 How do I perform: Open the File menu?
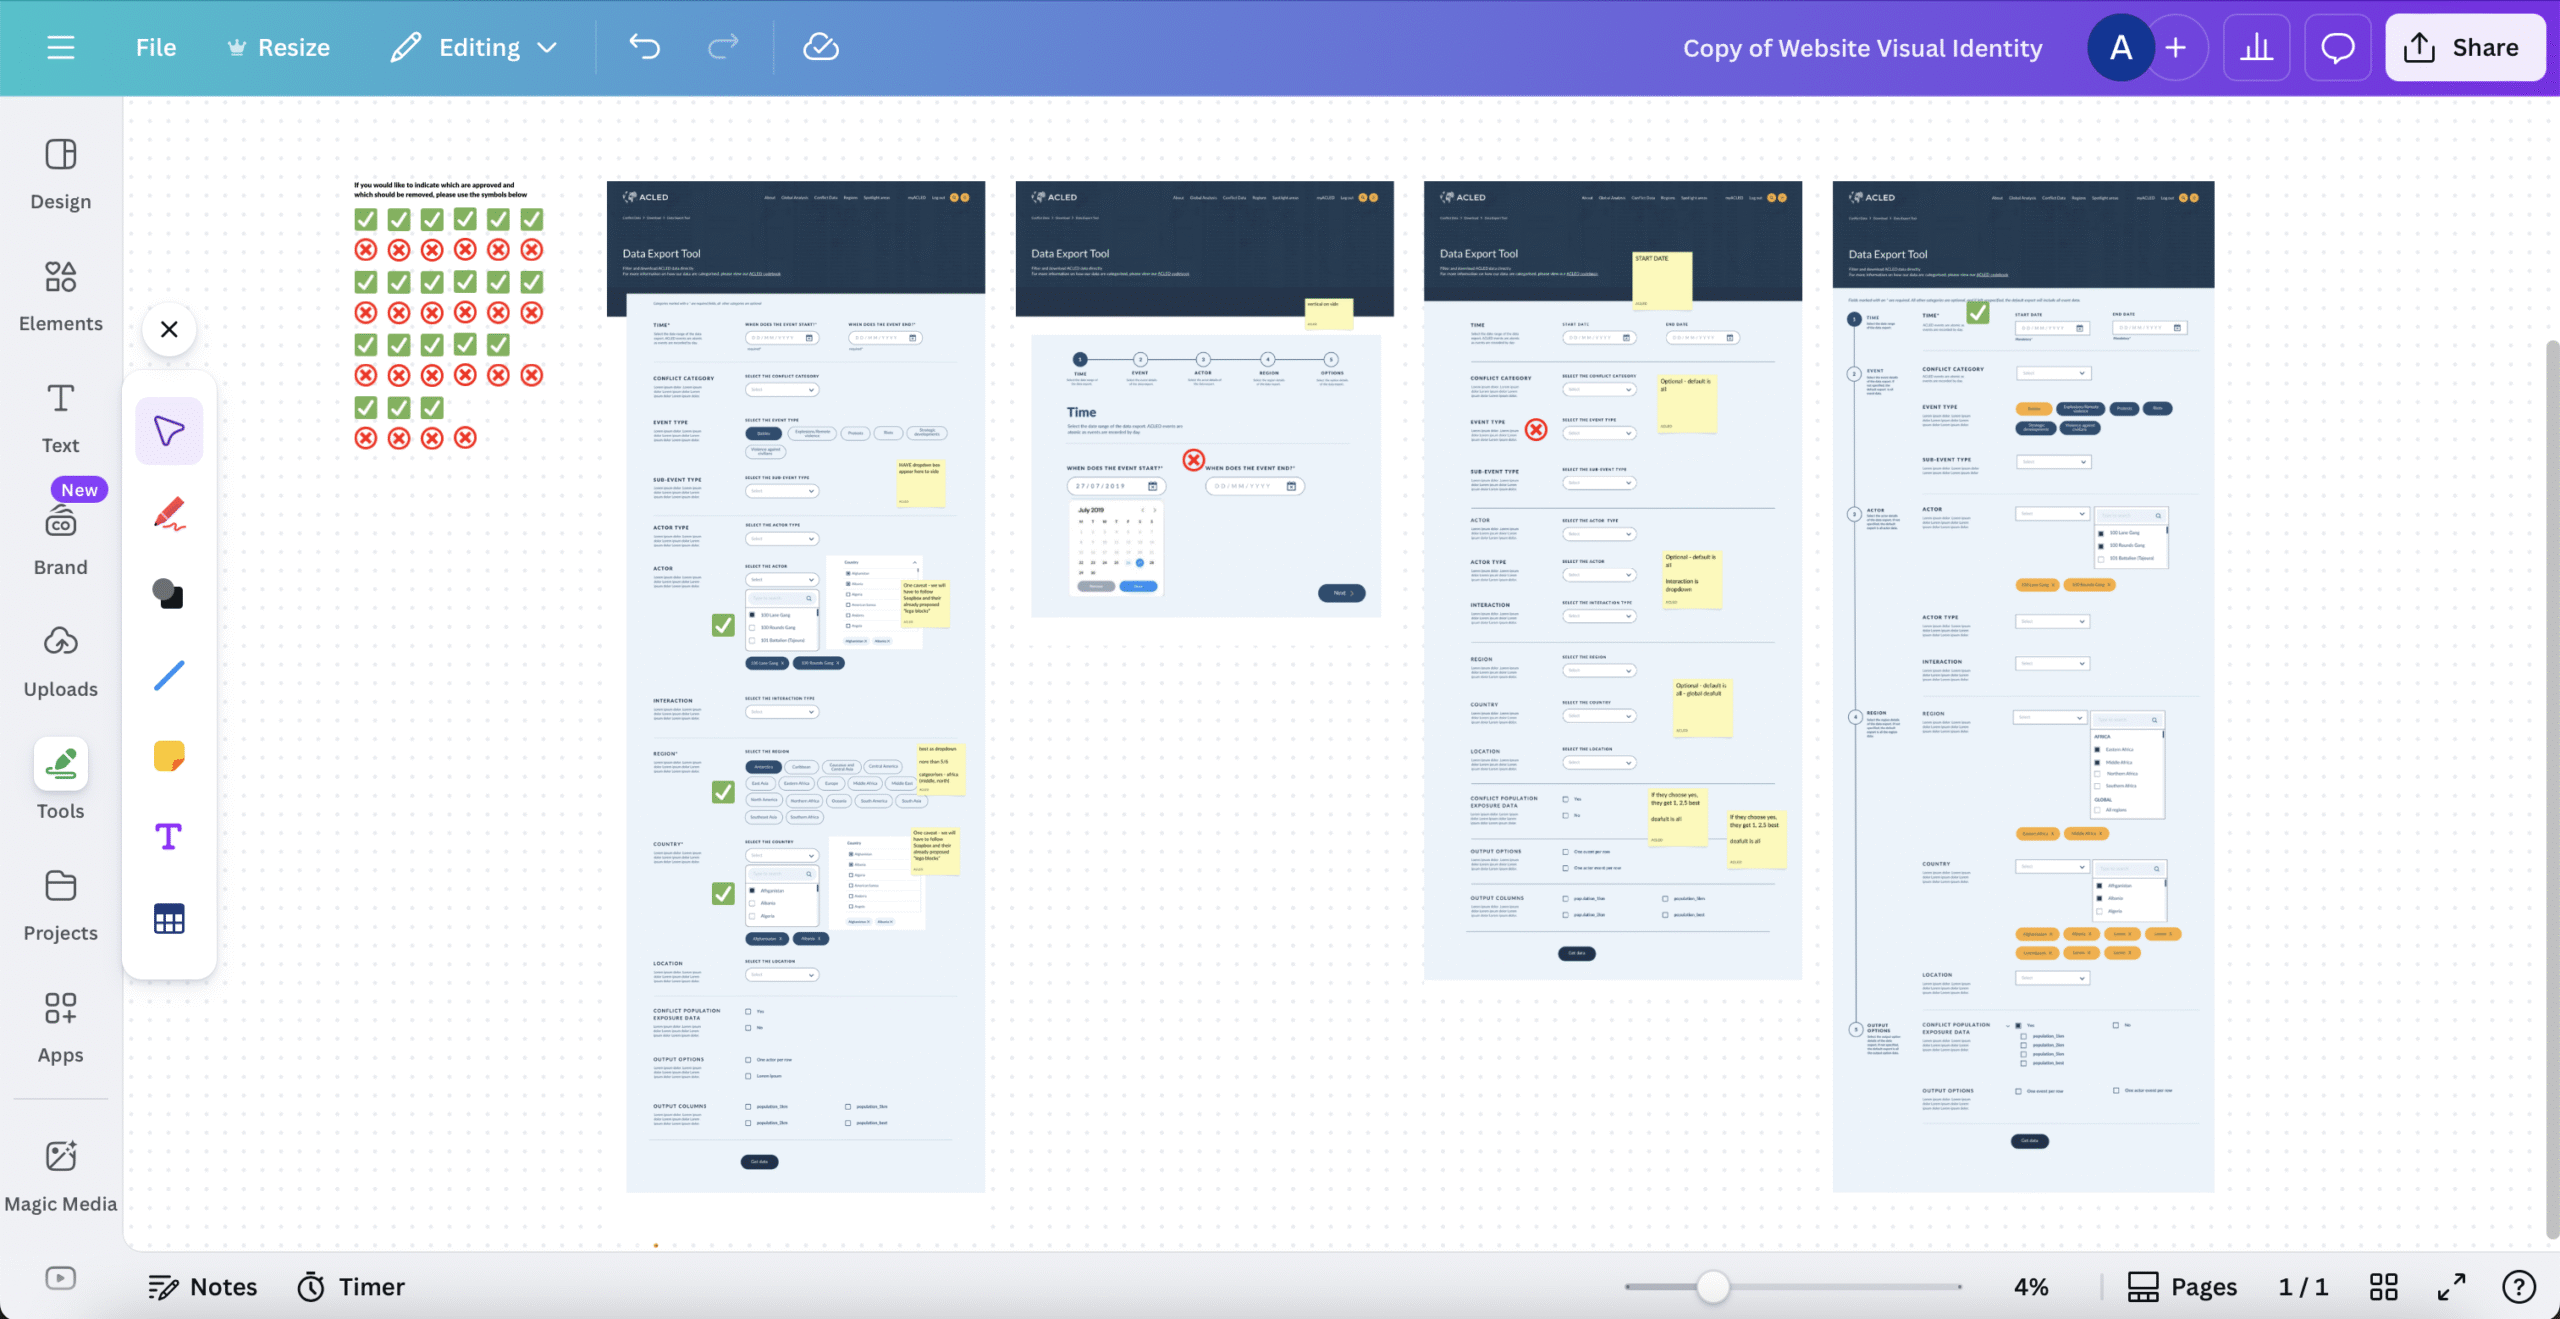[x=156, y=47]
